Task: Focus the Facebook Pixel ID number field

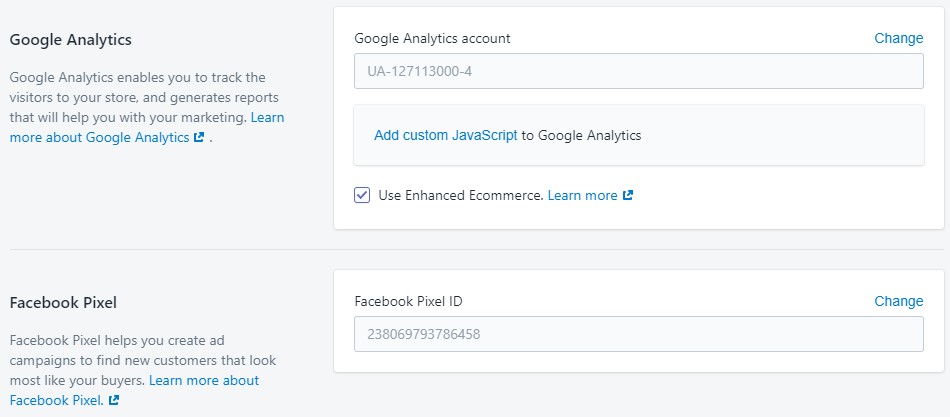Action: coord(639,334)
